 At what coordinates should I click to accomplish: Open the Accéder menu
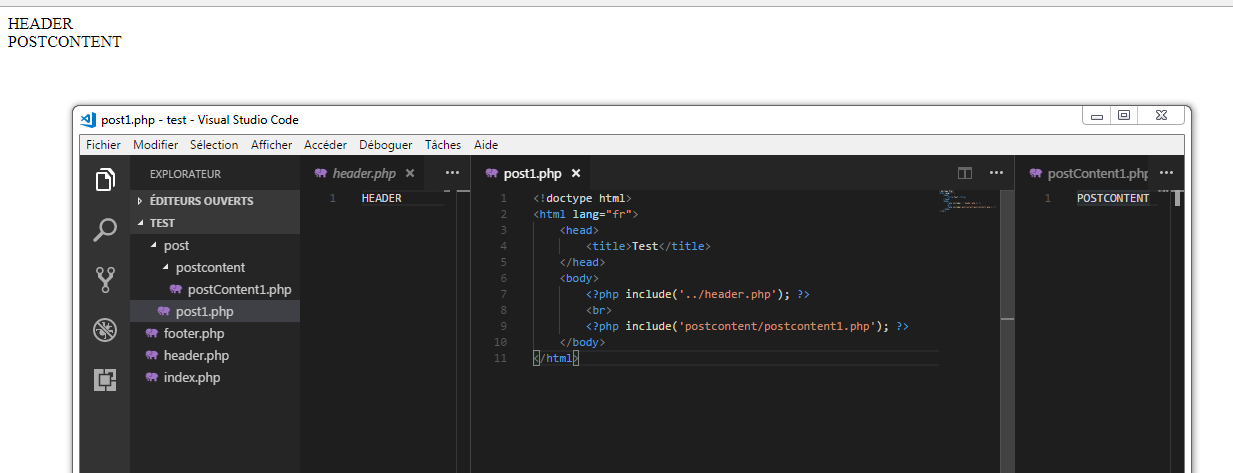click(326, 145)
